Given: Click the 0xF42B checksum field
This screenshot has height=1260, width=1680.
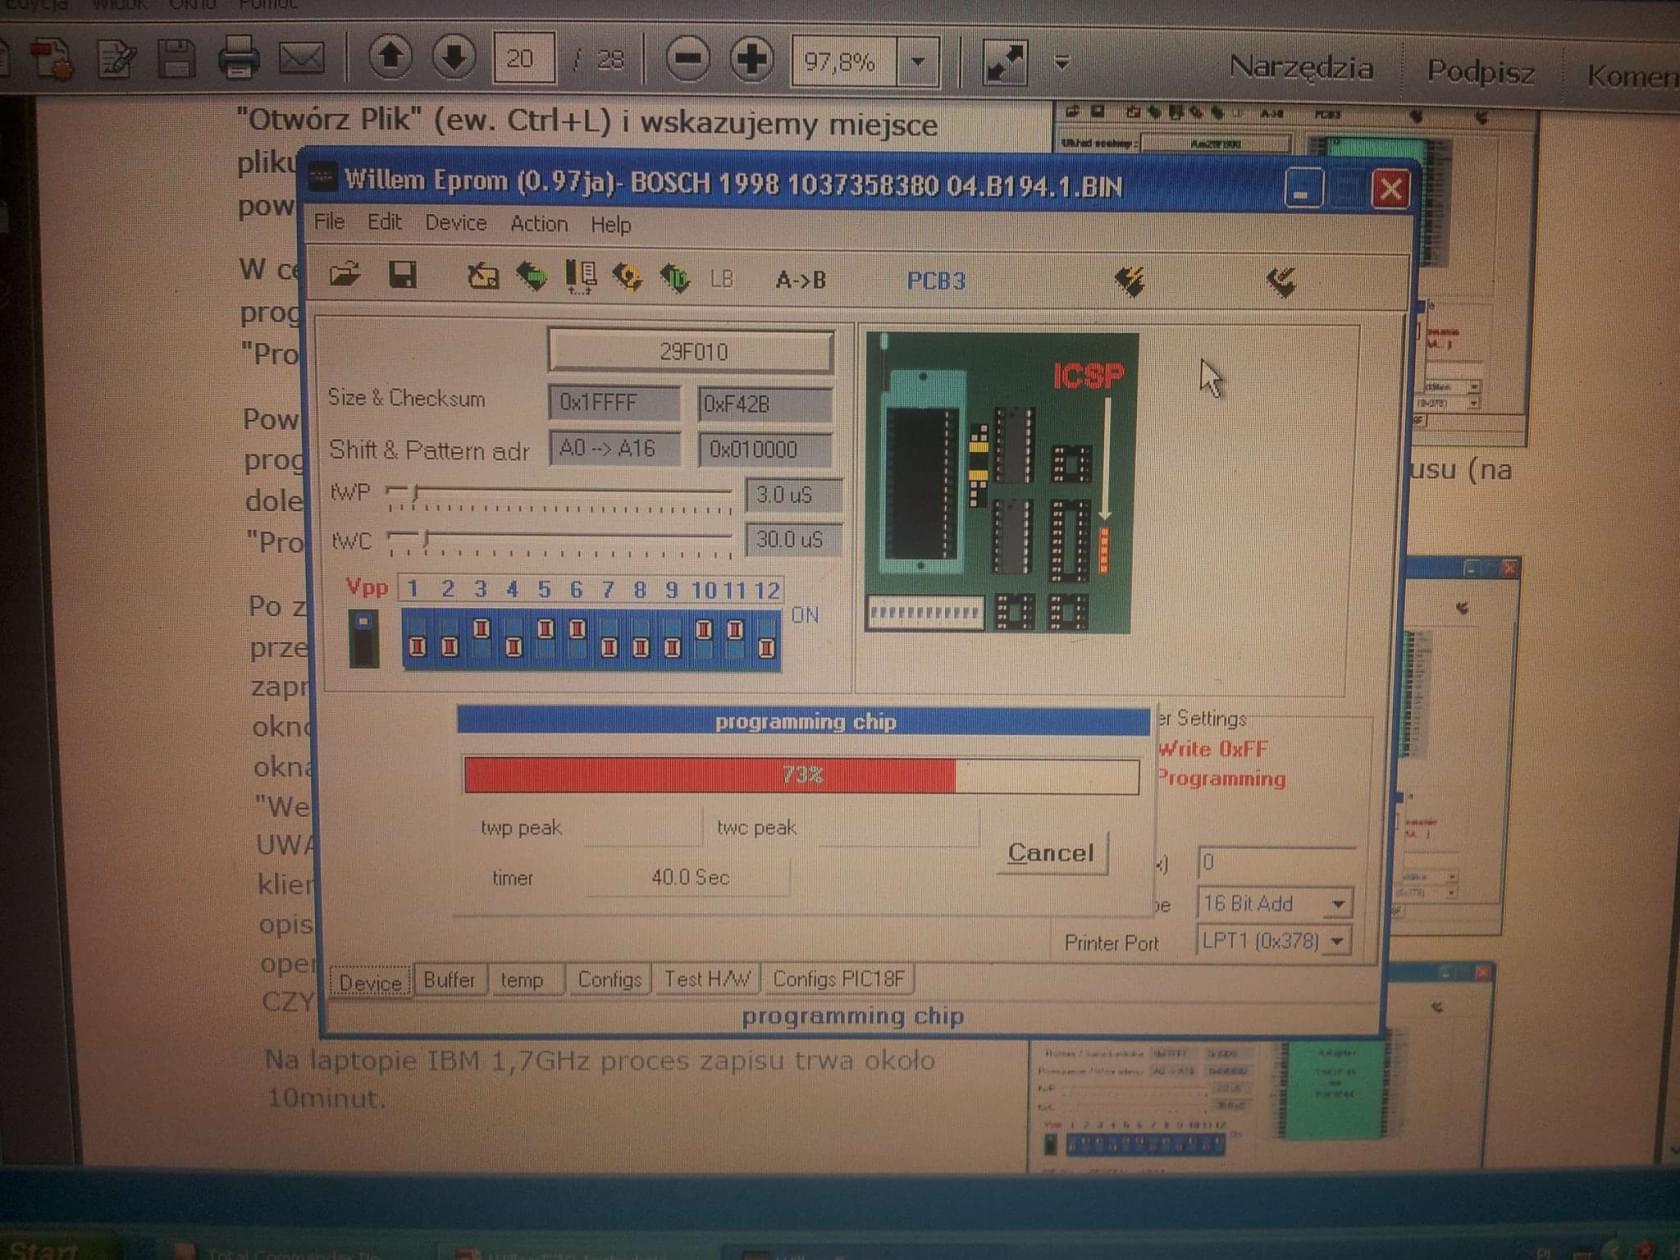Looking at the screenshot, I should click(765, 404).
